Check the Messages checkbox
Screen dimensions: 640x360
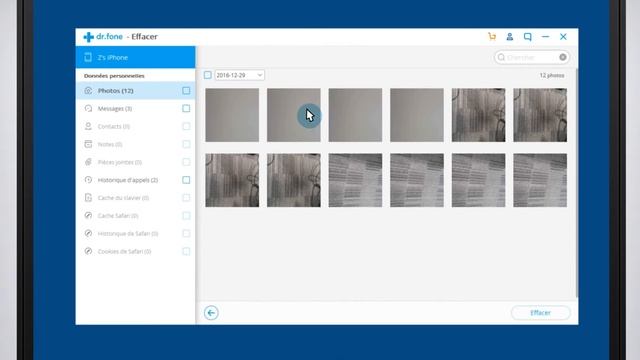pos(186,109)
